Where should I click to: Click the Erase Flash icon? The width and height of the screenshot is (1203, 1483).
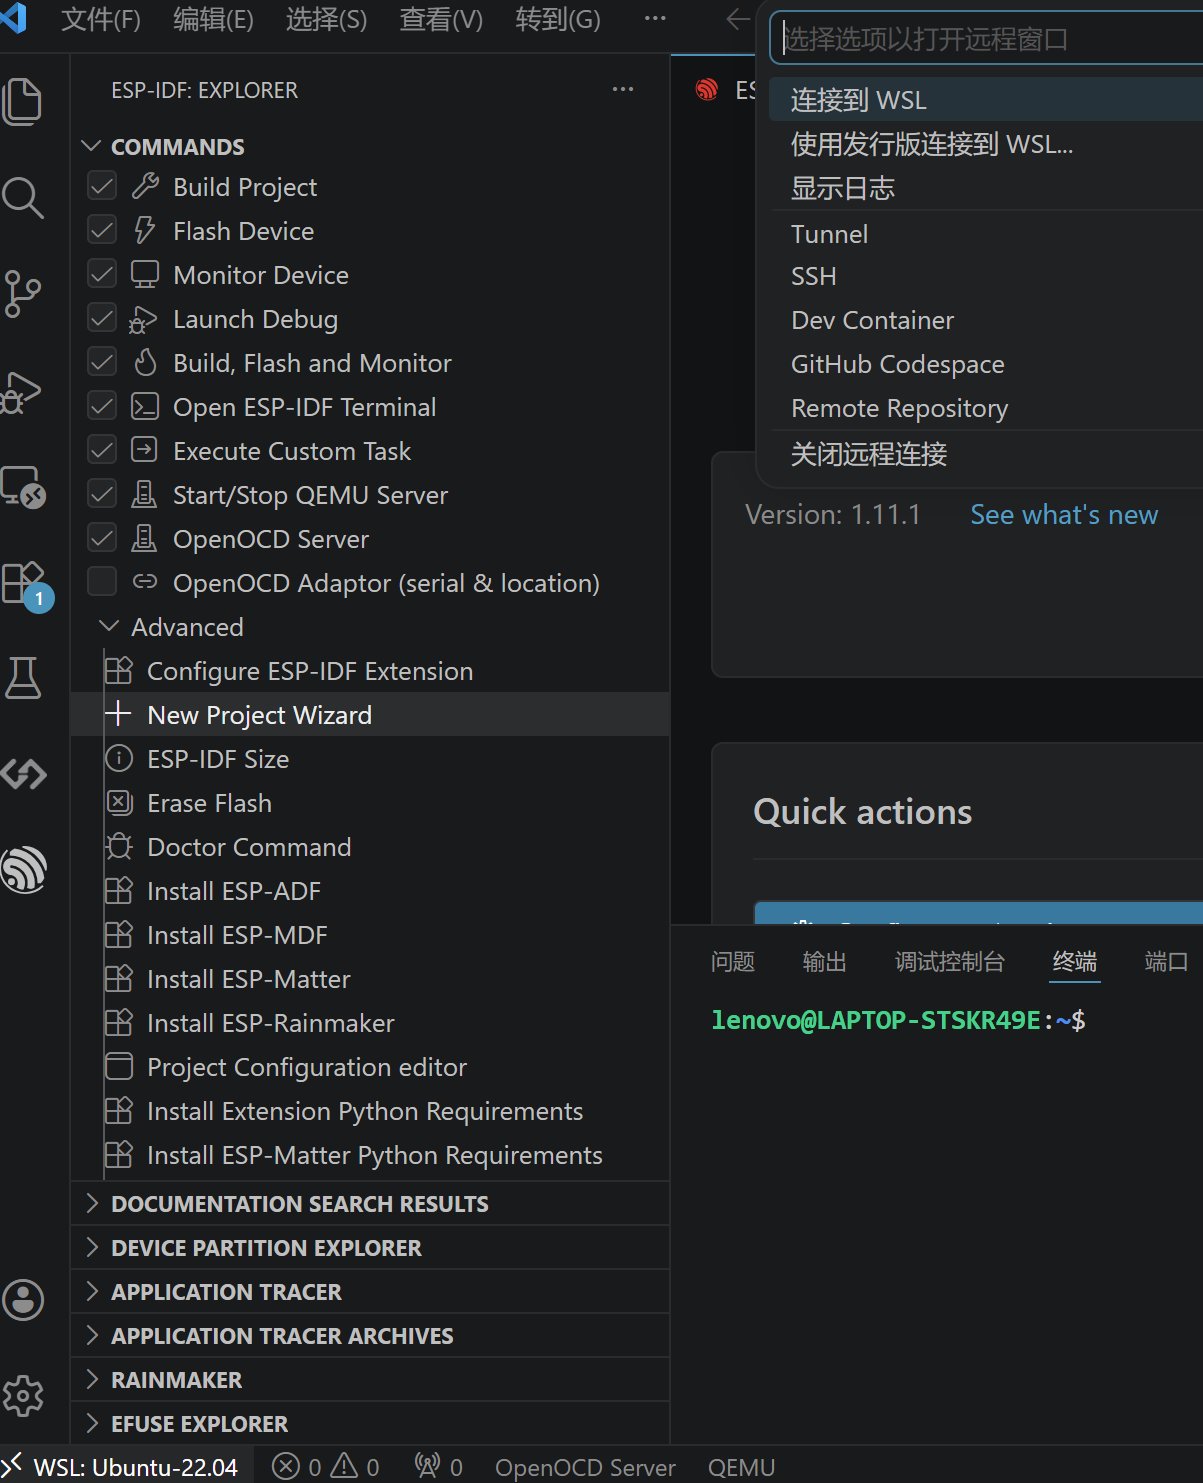(x=119, y=803)
